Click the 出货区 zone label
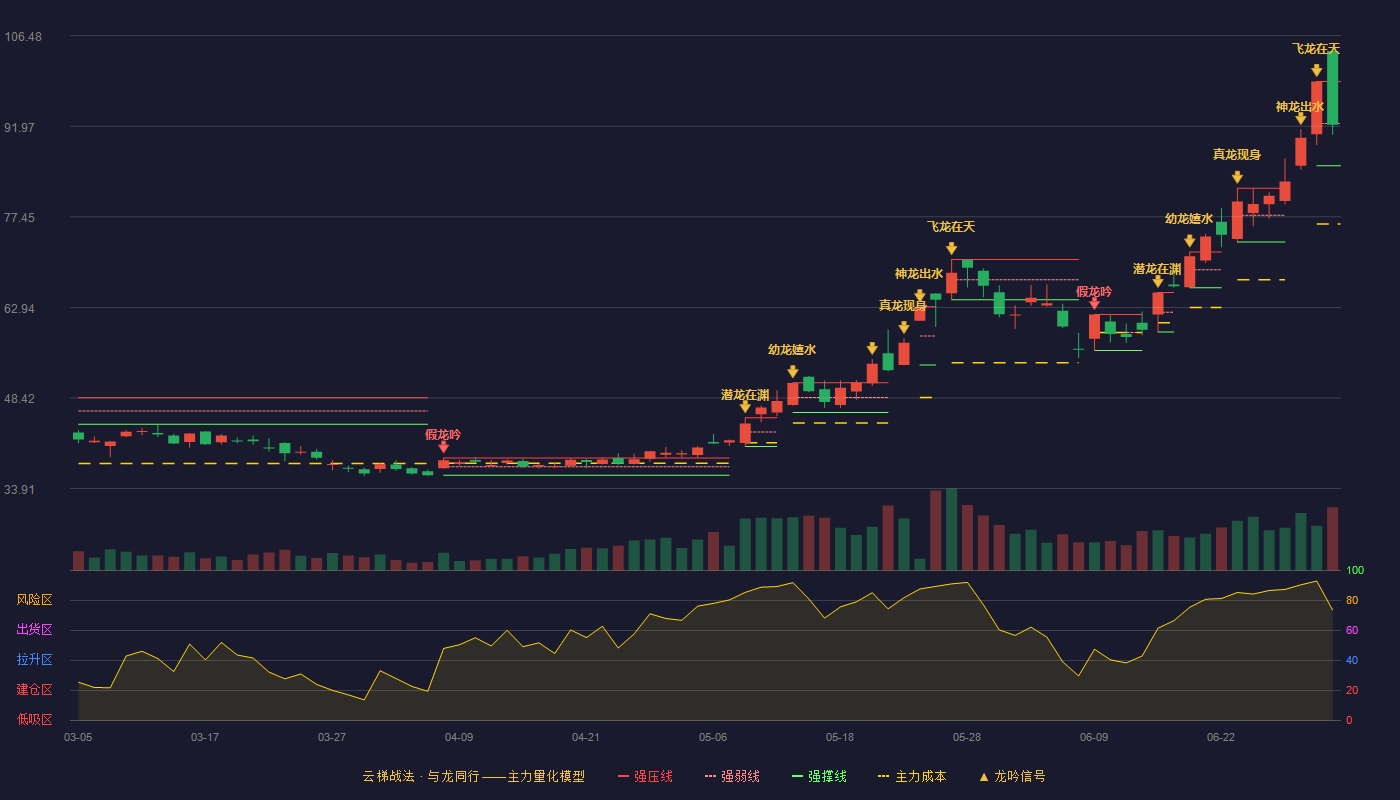Viewport: 1400px width, 800px height. coord(35,630)
